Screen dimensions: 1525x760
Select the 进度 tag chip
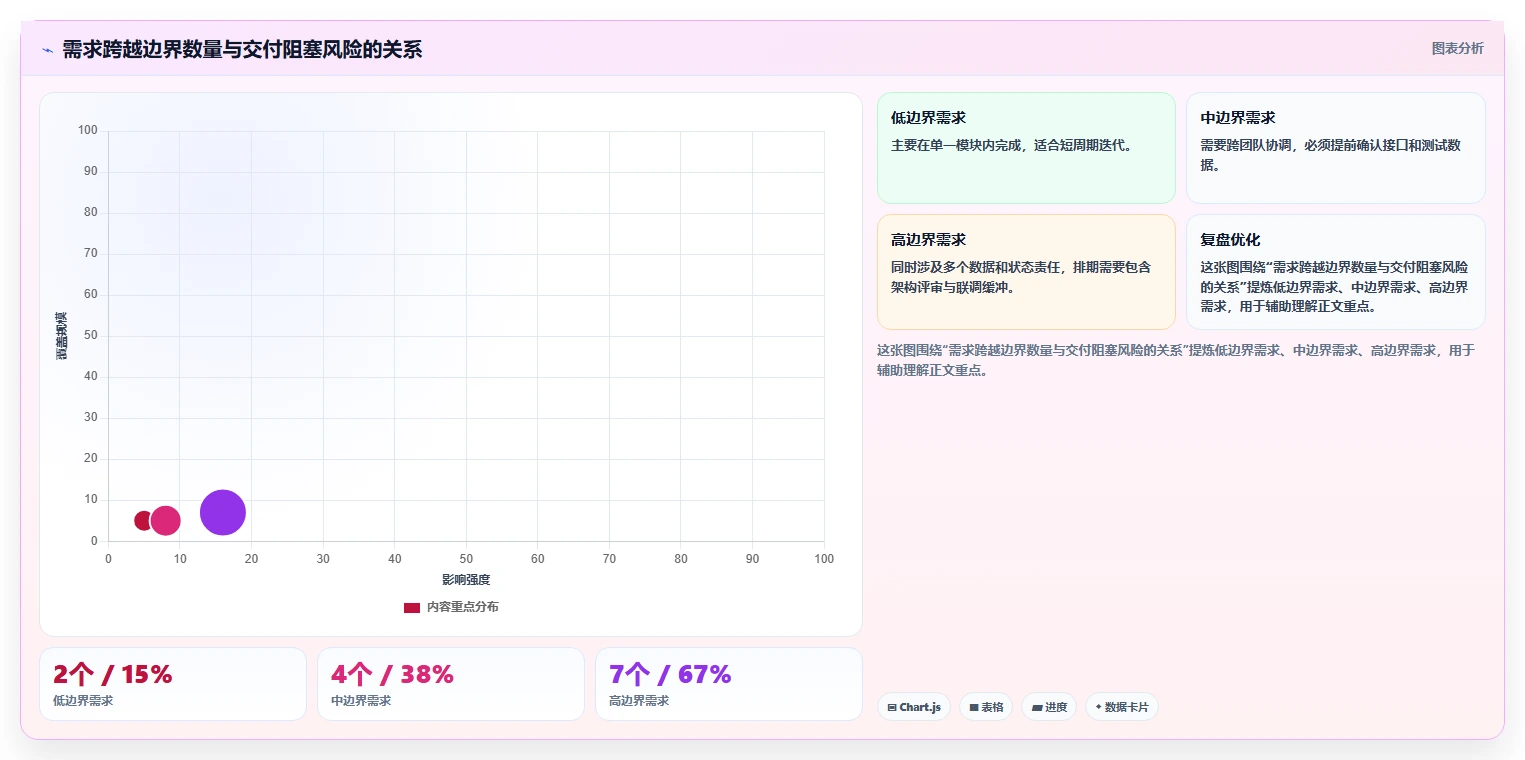1049,707
